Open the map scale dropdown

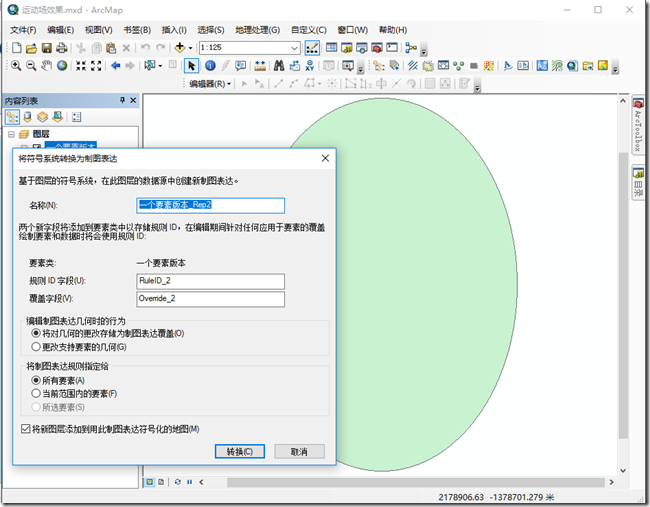pos(294,48)
